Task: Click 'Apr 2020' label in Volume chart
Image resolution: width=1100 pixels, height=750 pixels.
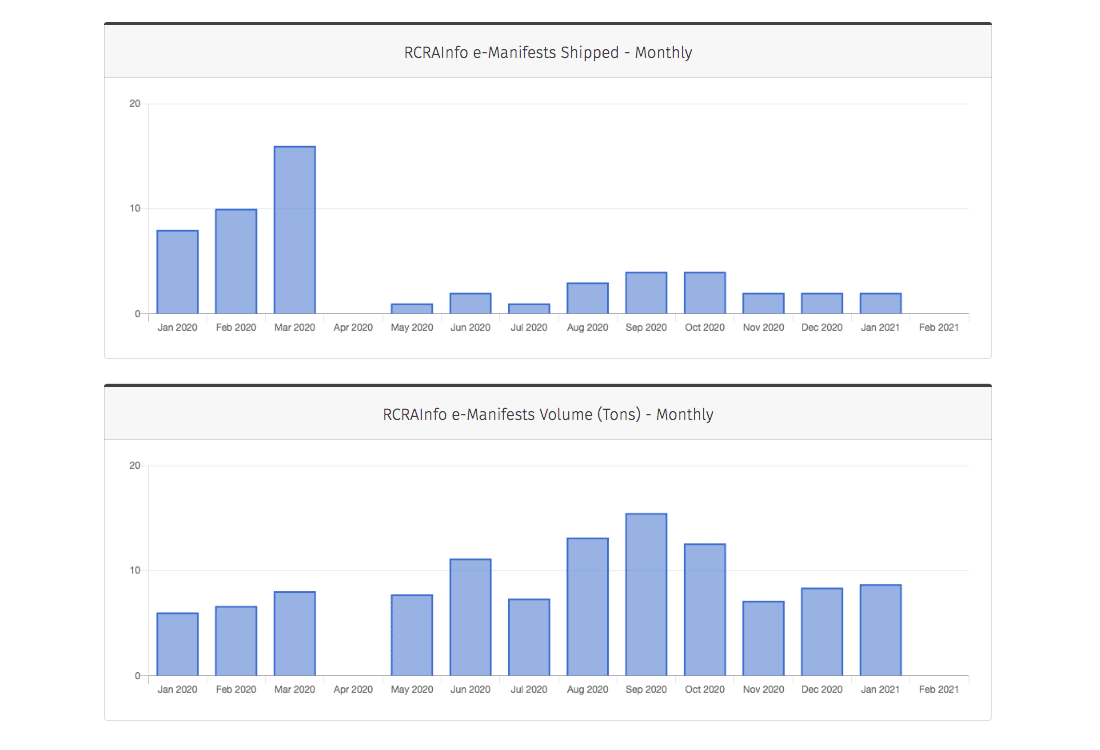Action: (353, 690)
